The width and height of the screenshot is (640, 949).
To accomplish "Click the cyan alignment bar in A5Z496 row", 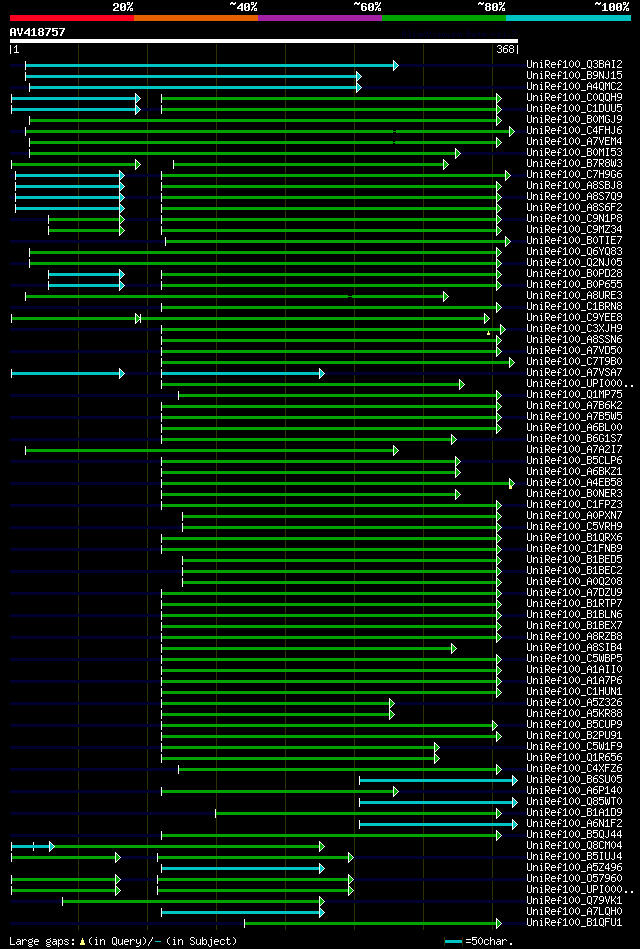I will point(243,869).
